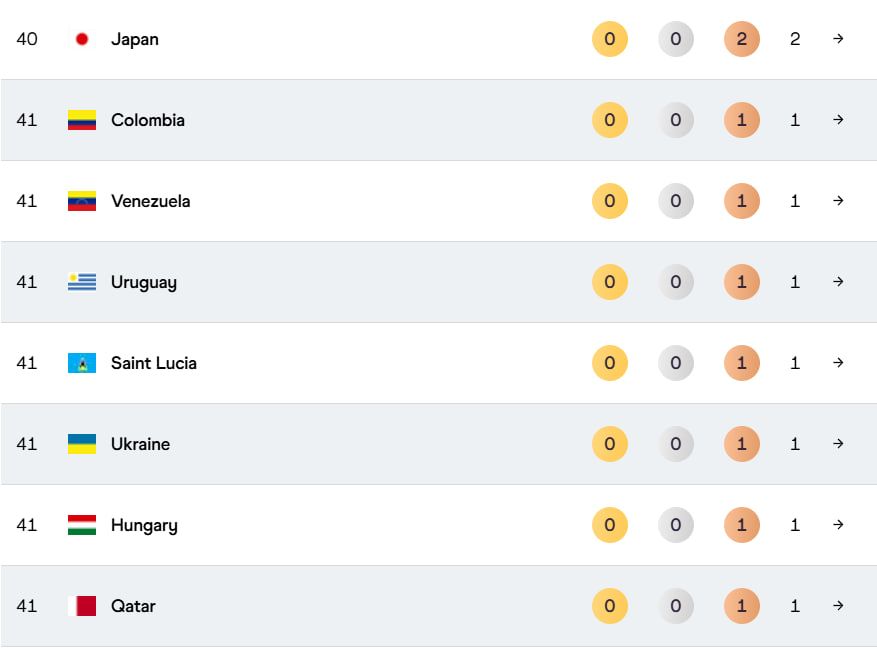Click the Saint Lucia flag icon

point(82,363)
